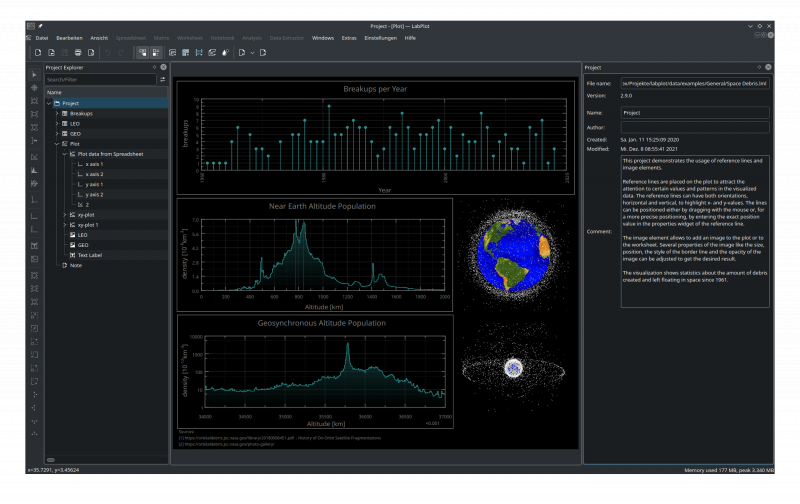Click the filter options icon beside Search/Filter
The image size is (800, 504).
pos(163,80)
